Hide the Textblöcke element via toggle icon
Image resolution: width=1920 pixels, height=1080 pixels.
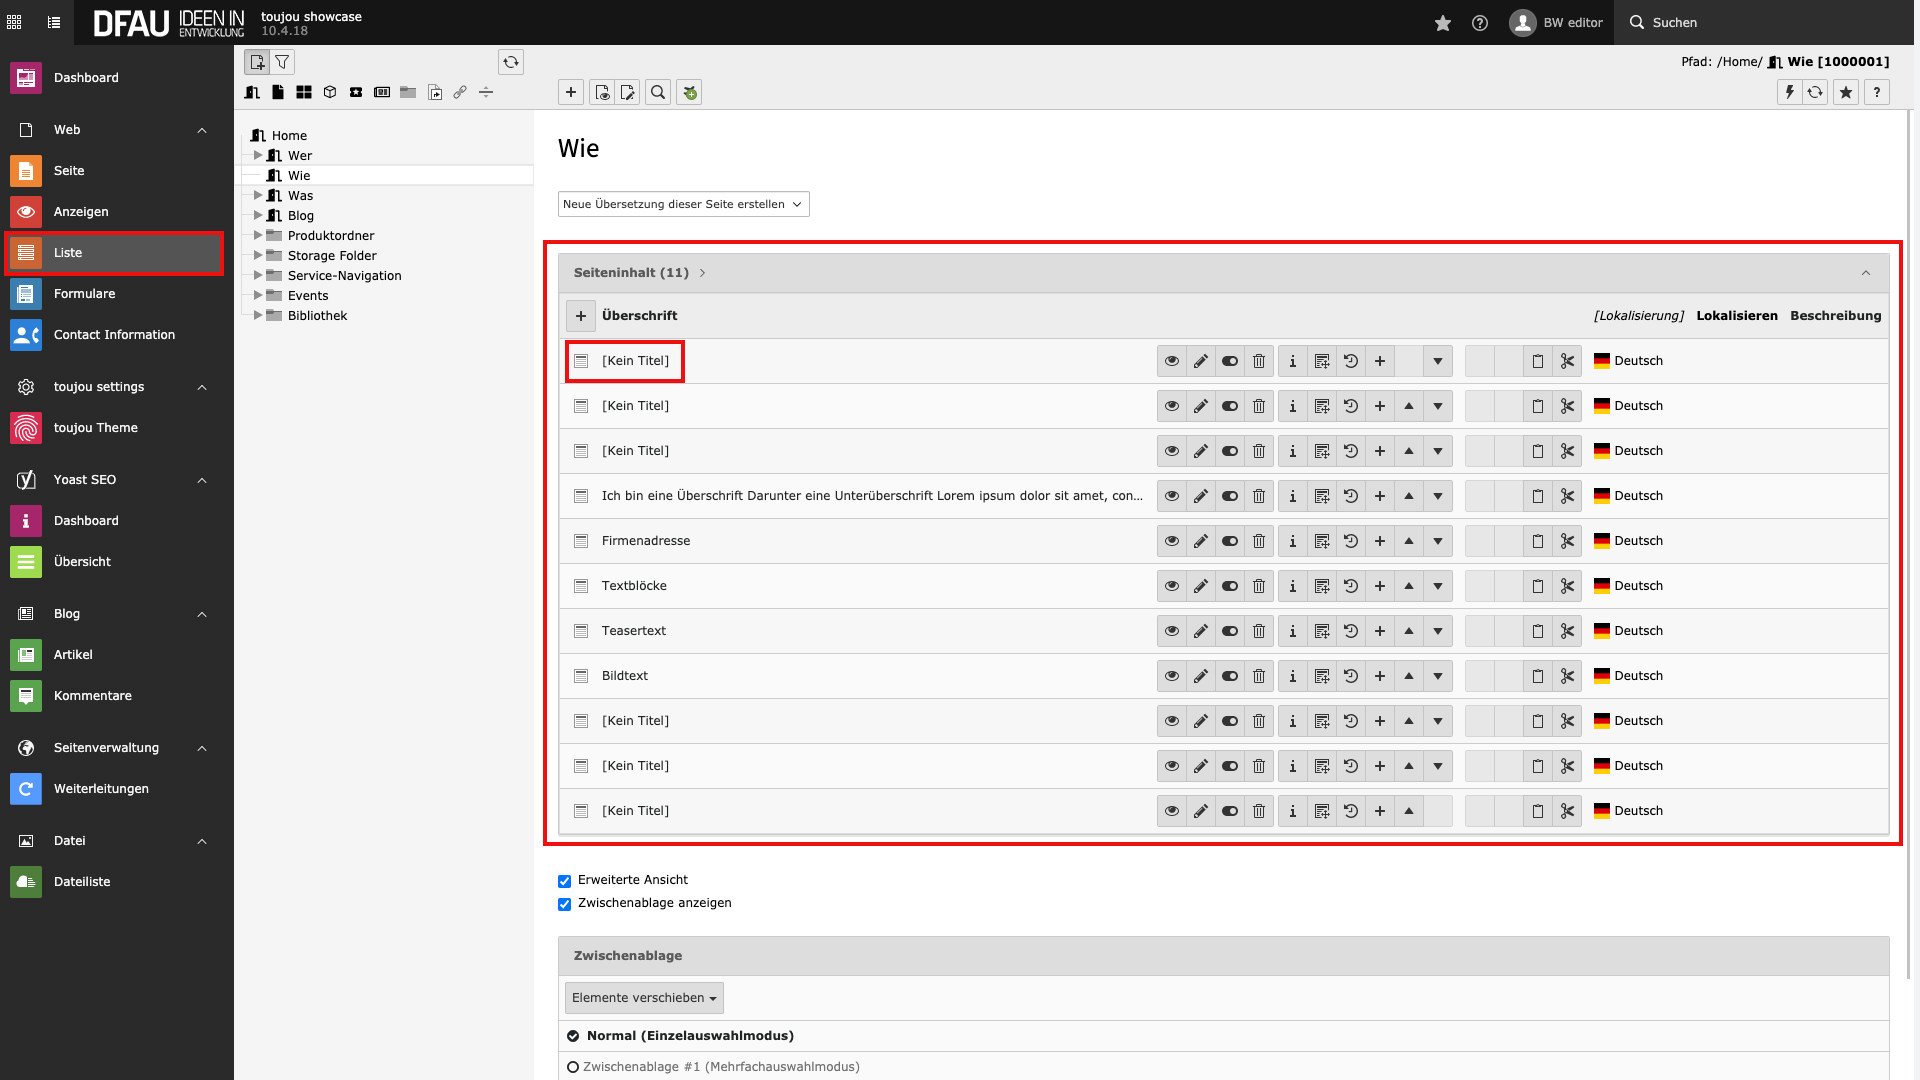coord(1230,586)
